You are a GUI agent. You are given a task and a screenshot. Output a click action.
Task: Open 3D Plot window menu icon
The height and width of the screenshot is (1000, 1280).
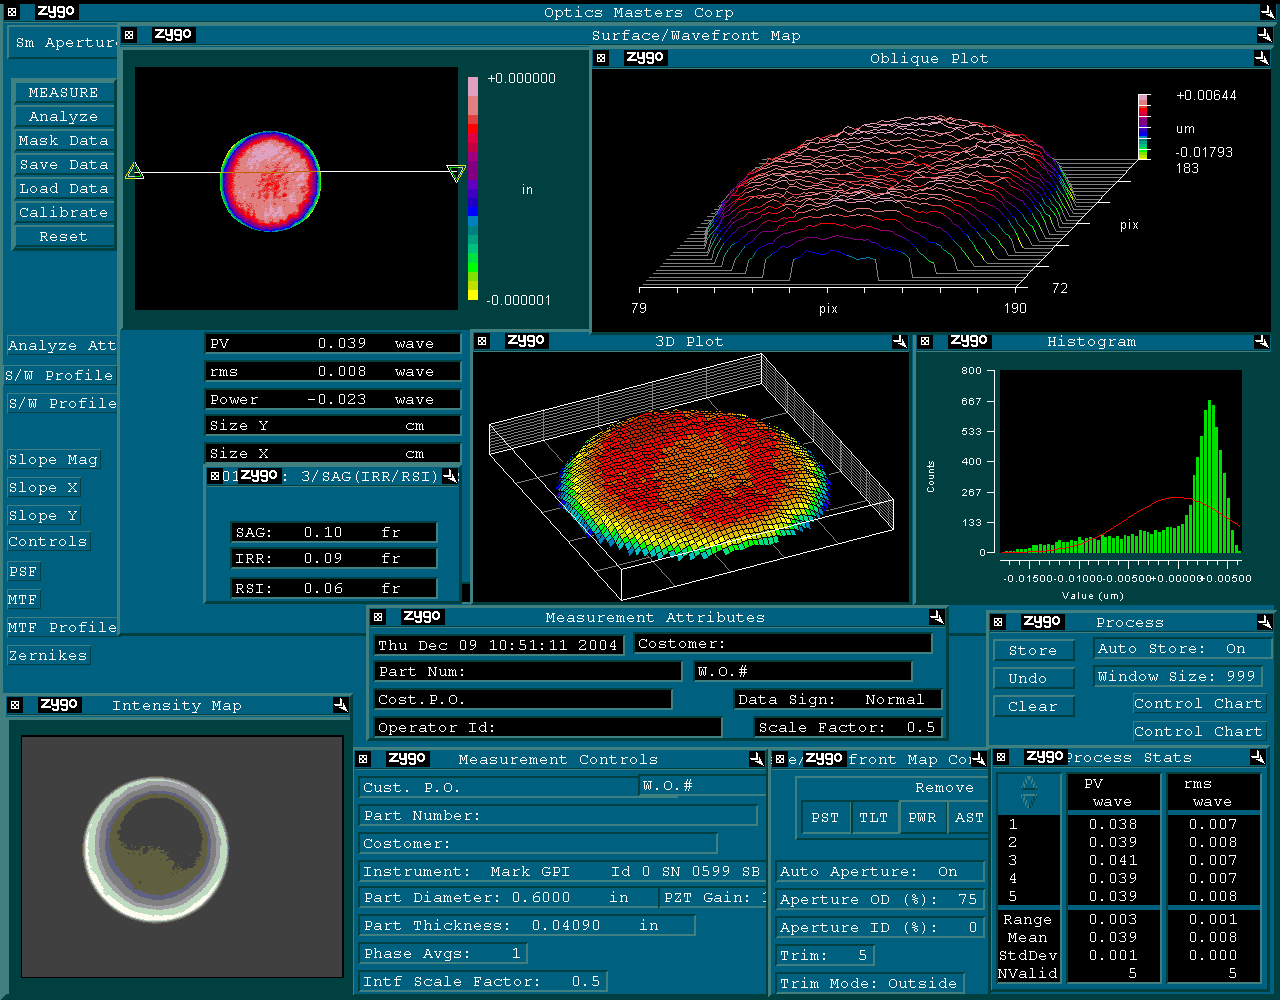(x=482, y=341)
